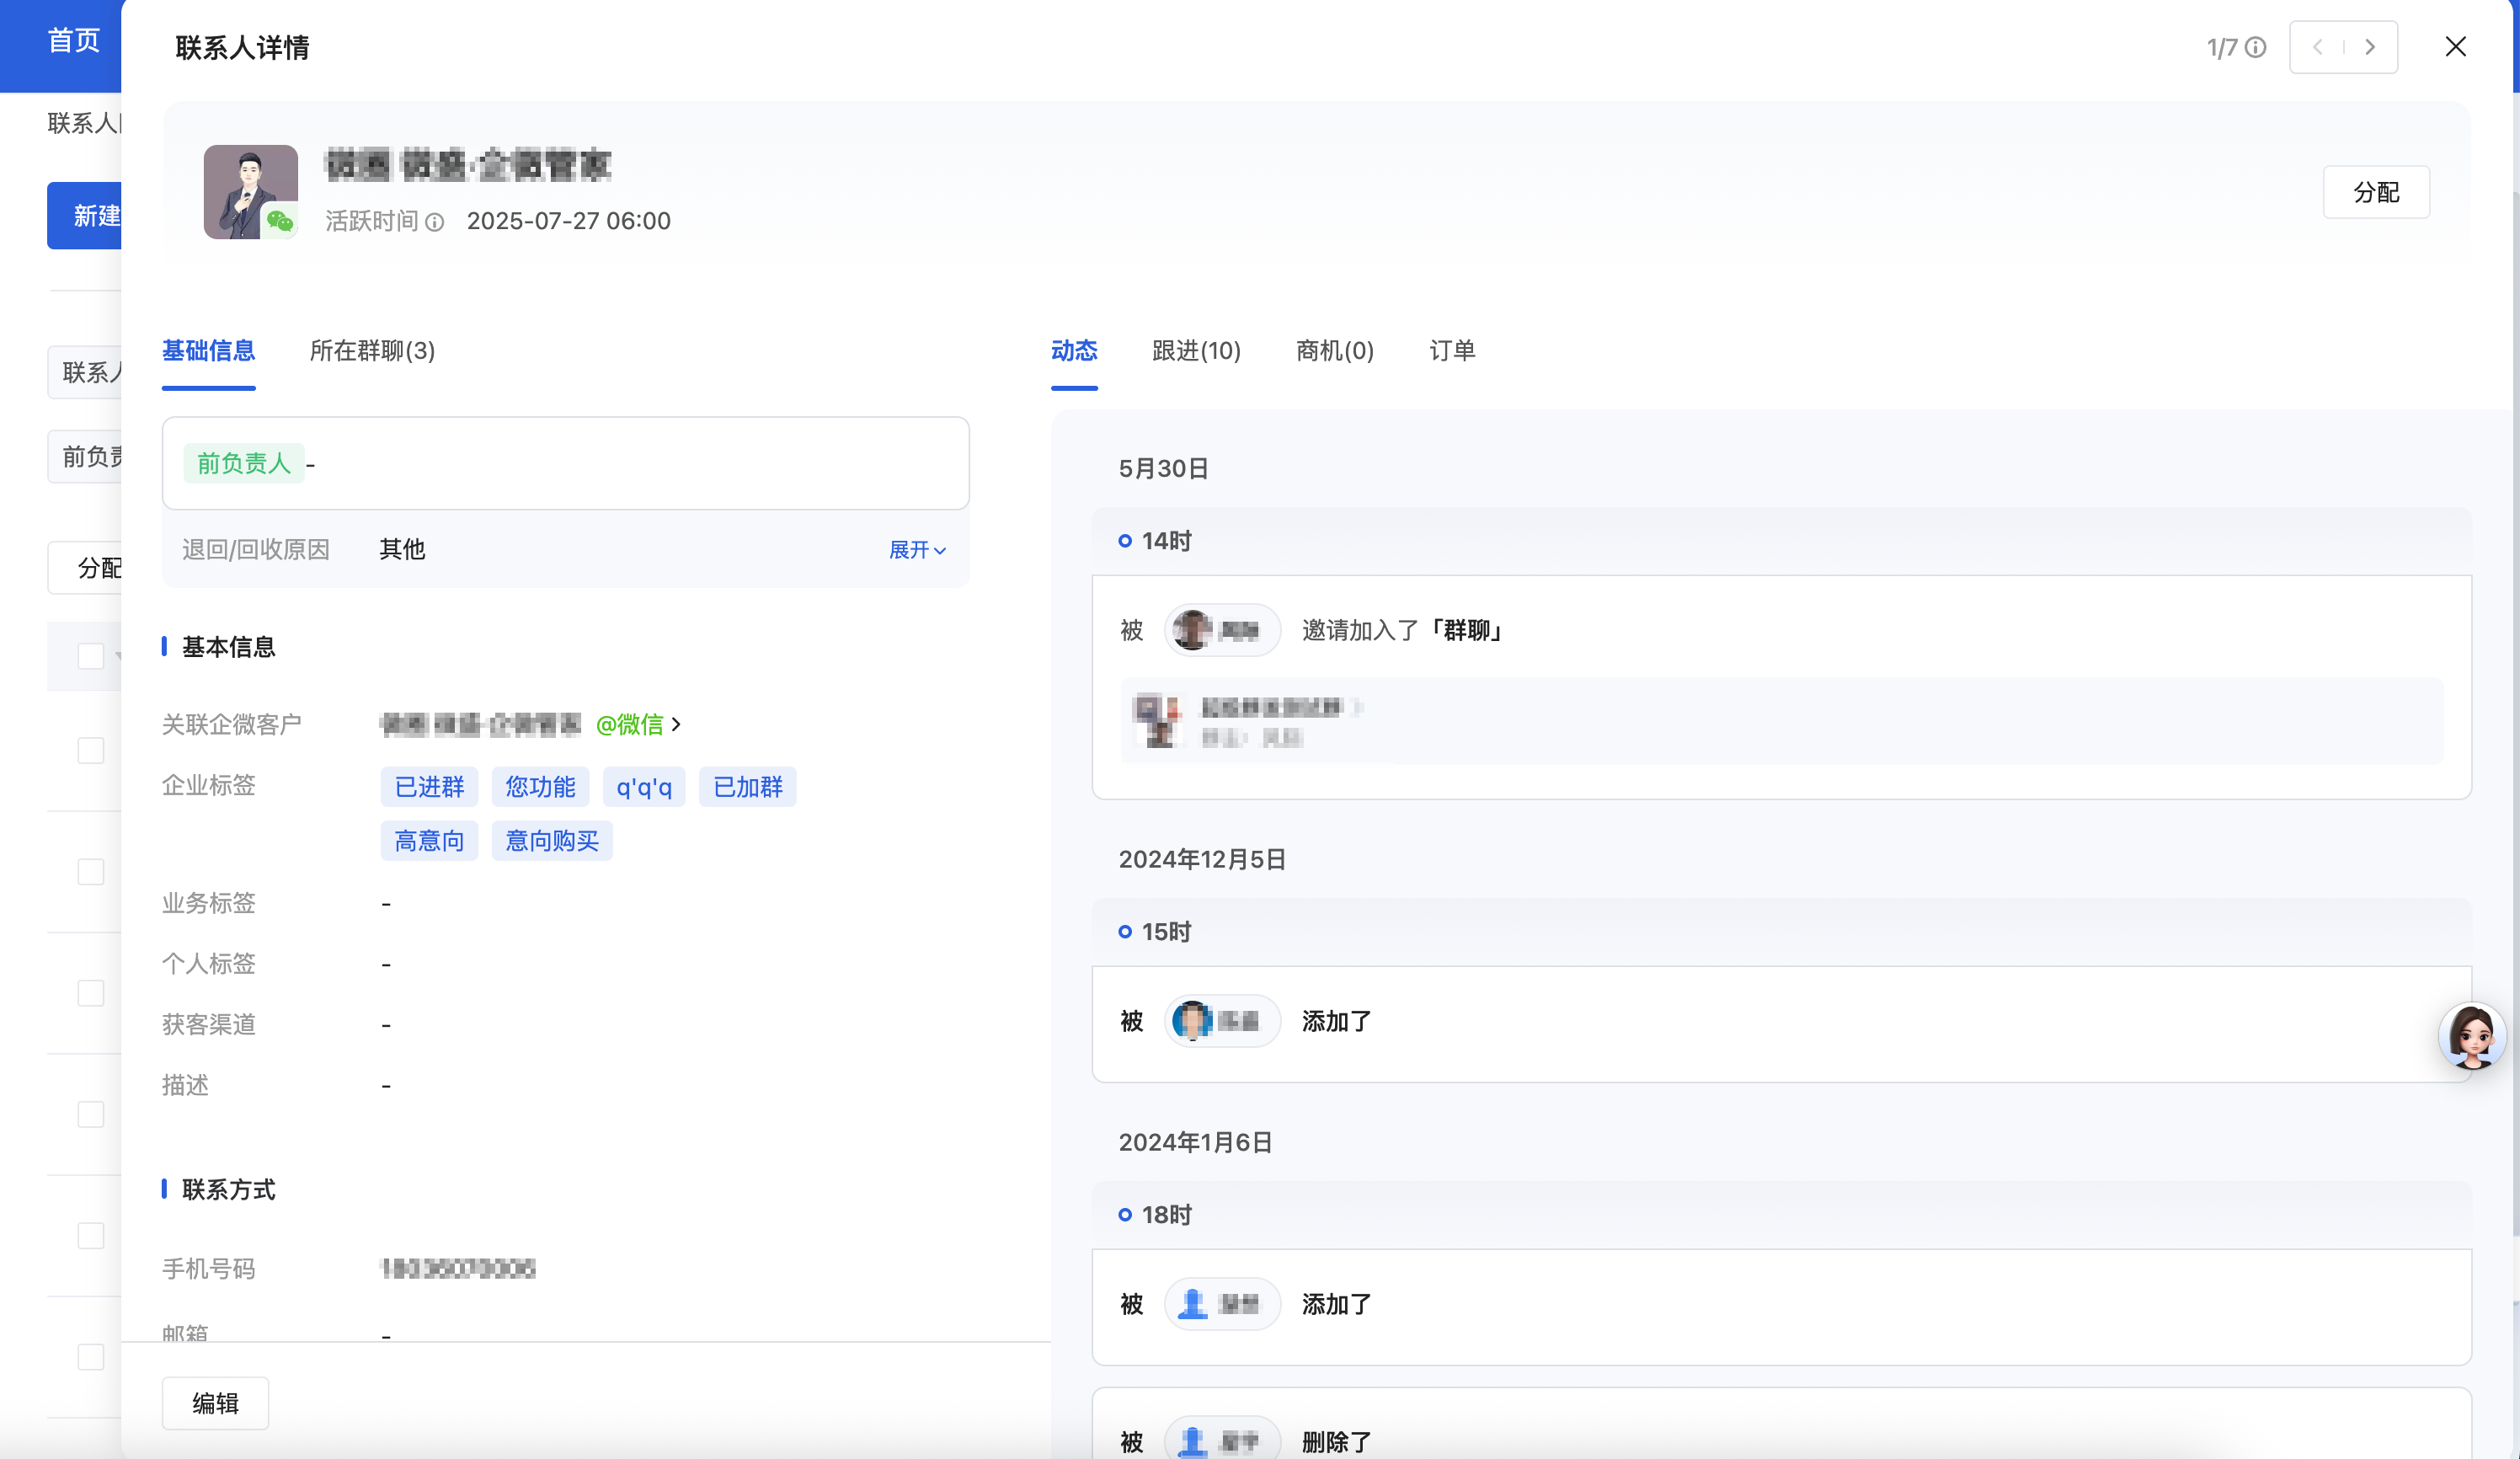Open the 跟进(10) tab
The width and height of the screenshot is (2520, 1459).
click(1196, 351)
